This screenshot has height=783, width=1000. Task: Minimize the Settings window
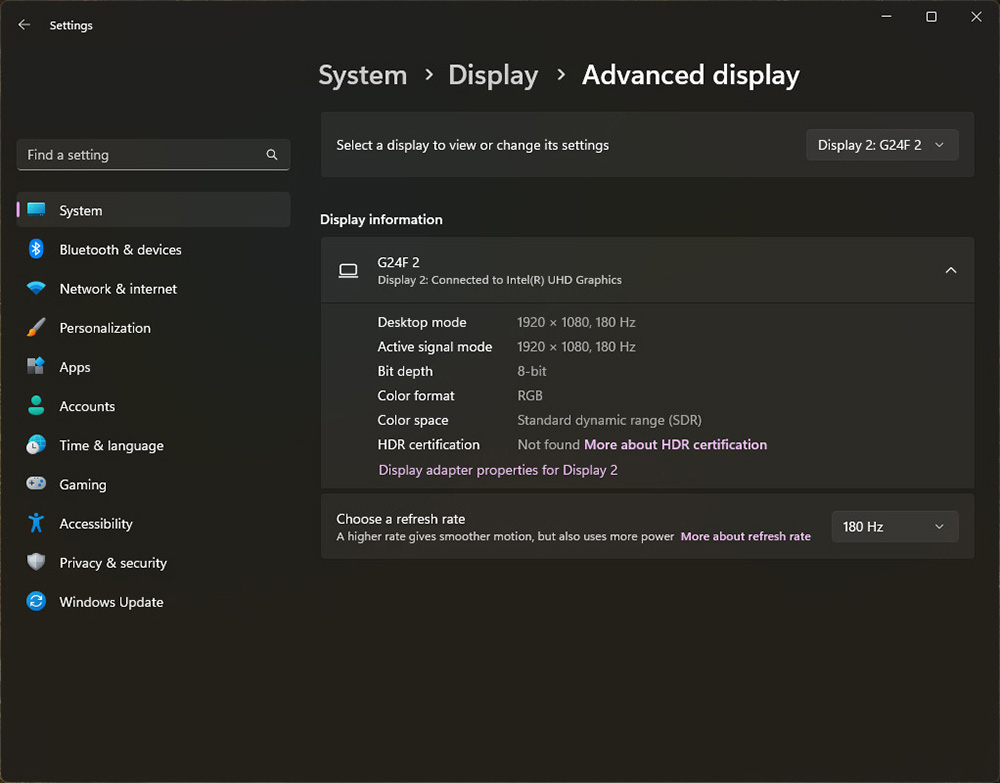[x=886, y=17]
